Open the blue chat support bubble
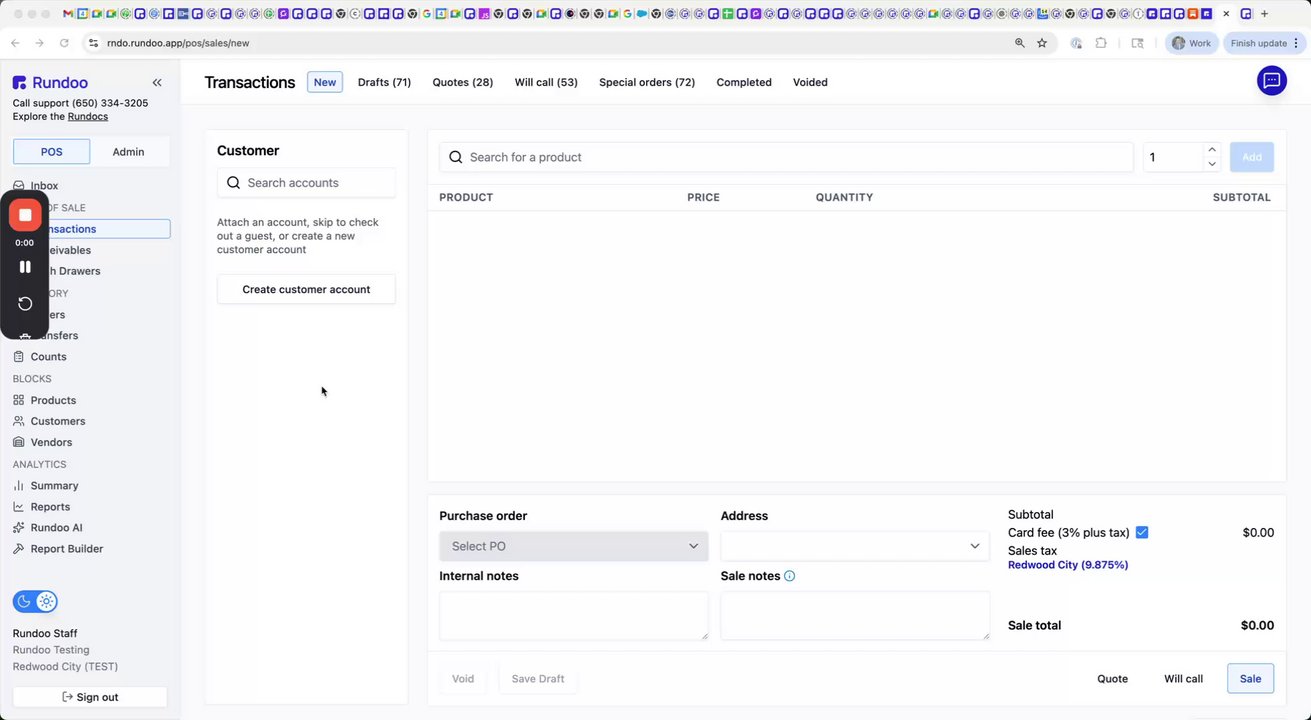This screenshot has height=720, width=1311. pyautogui.click(x=1271, y=82)
